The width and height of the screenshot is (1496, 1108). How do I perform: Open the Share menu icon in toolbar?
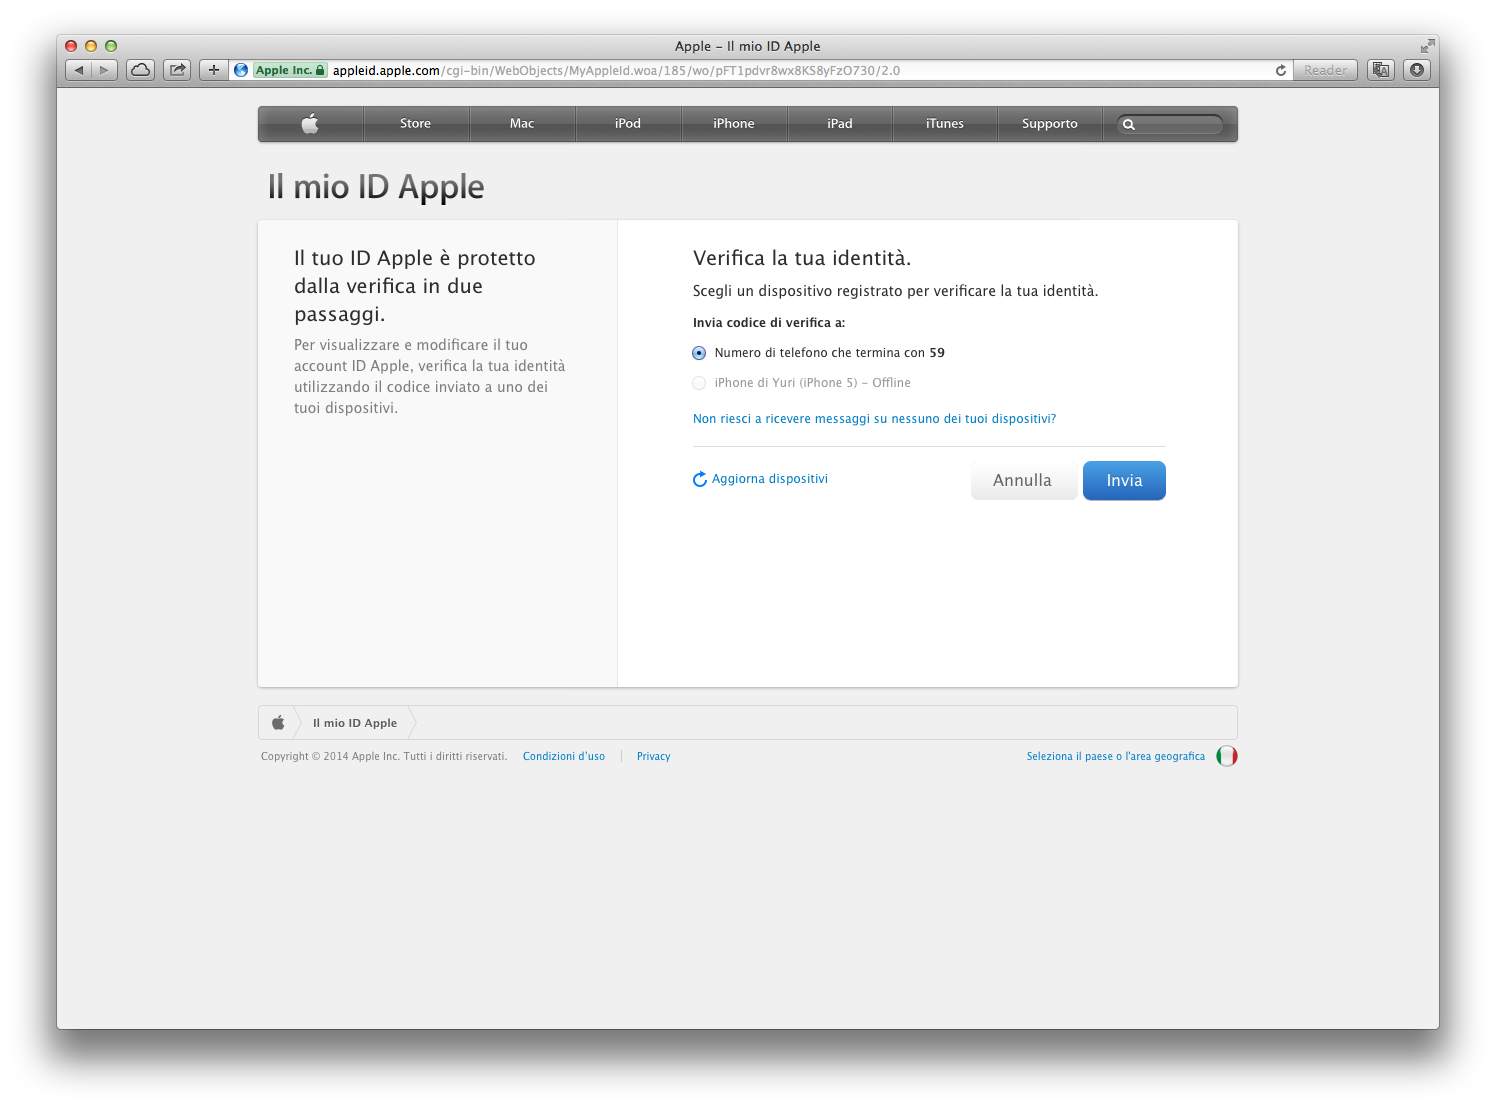pos(177,70)
